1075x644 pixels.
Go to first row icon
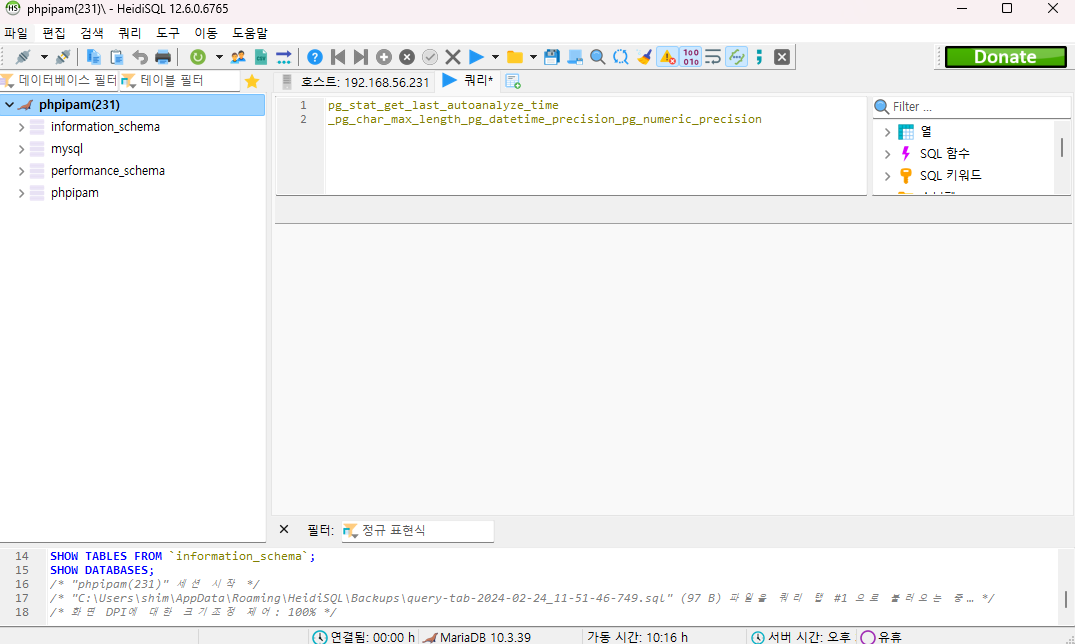(338, 57)
